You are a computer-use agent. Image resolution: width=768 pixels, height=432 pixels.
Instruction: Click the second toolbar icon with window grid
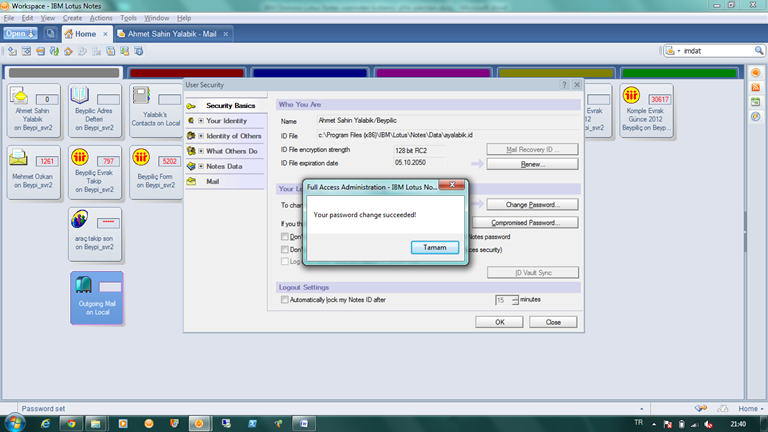26,51
